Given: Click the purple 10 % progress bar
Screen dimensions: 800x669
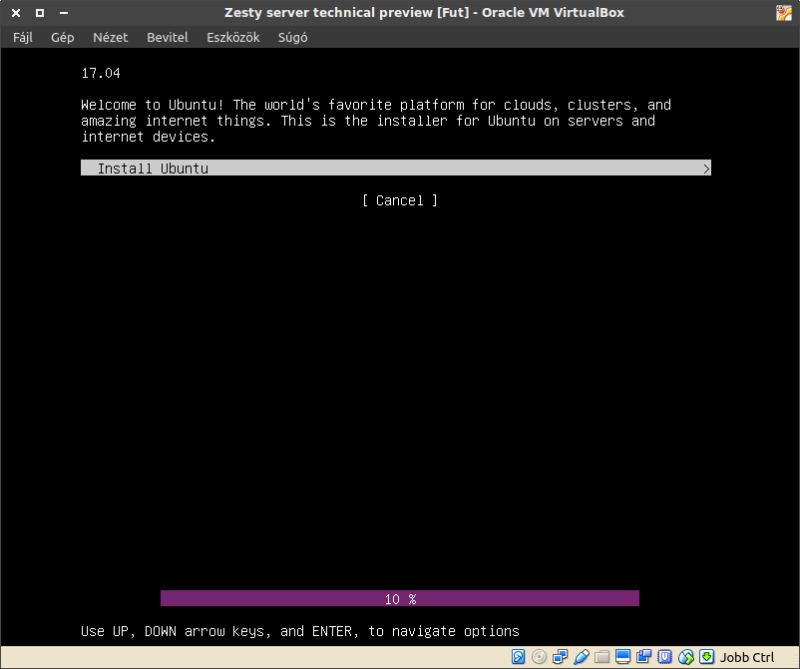Looking at the screenshot, I should (x=399, y=599).
